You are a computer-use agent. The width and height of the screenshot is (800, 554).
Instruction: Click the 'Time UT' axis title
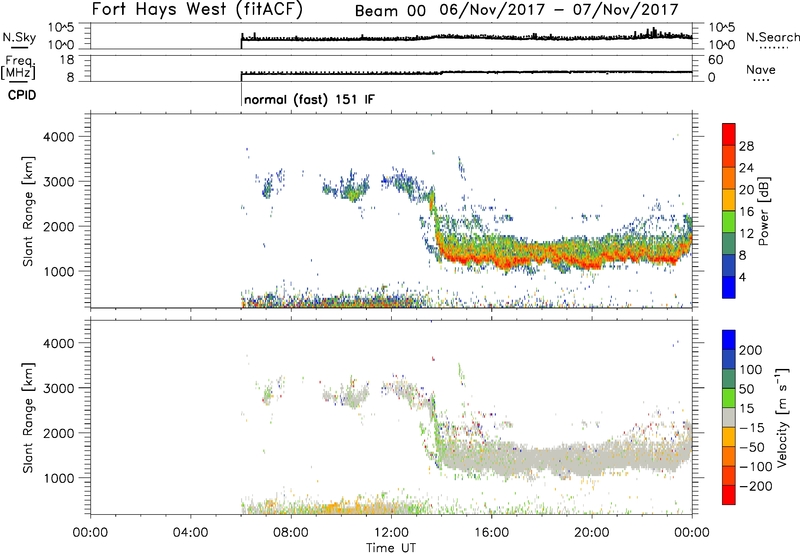391,548
